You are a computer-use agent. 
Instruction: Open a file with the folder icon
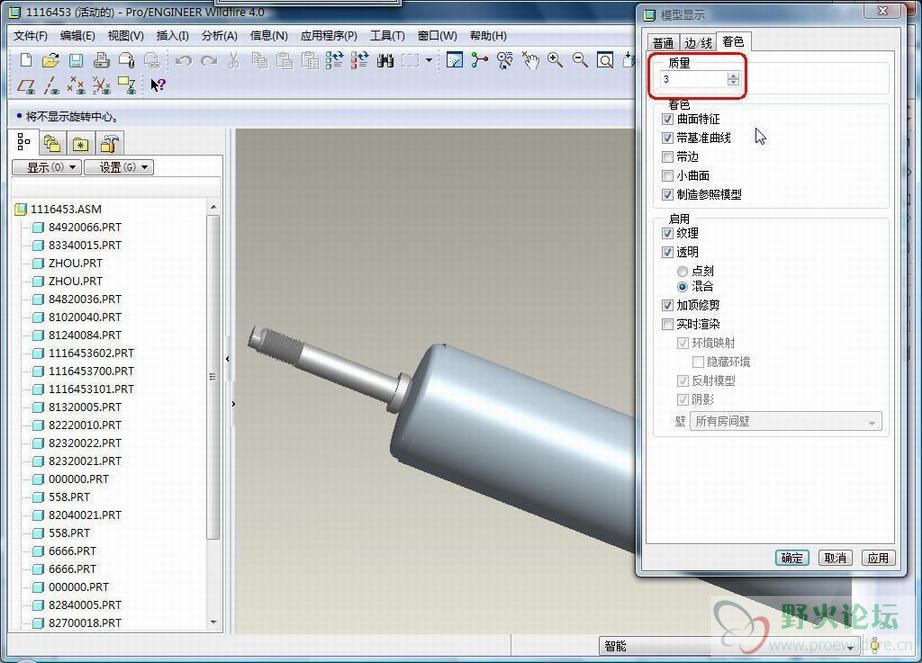pos(51,60)
